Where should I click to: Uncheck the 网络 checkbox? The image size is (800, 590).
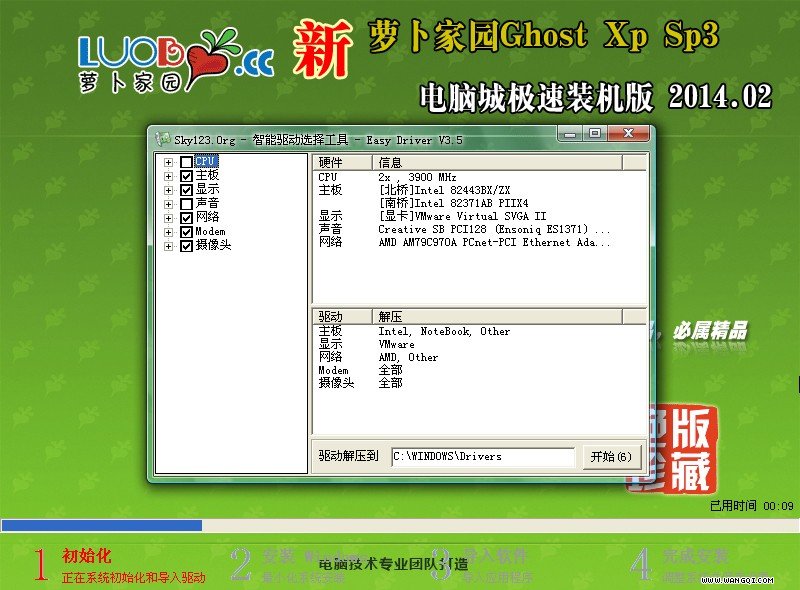point(186,218)
